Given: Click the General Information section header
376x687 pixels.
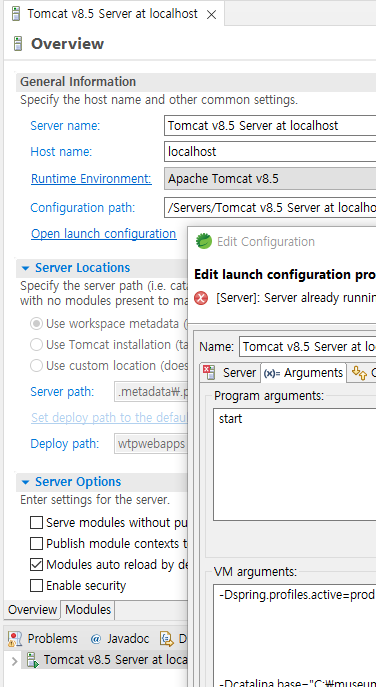Looking at the screenshot, I should point(78,82).
